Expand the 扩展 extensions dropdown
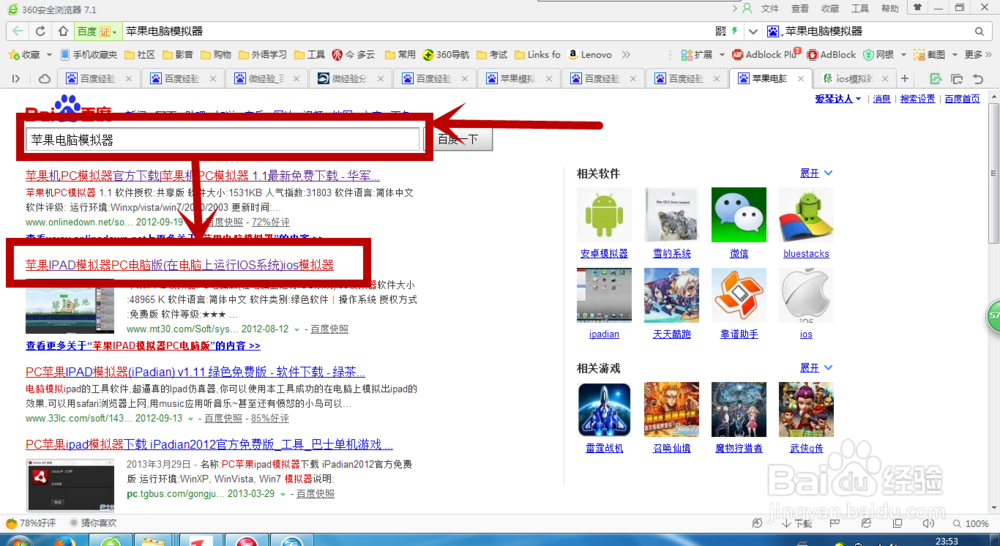Screen dimensions: 1000x546 (722, 55)
